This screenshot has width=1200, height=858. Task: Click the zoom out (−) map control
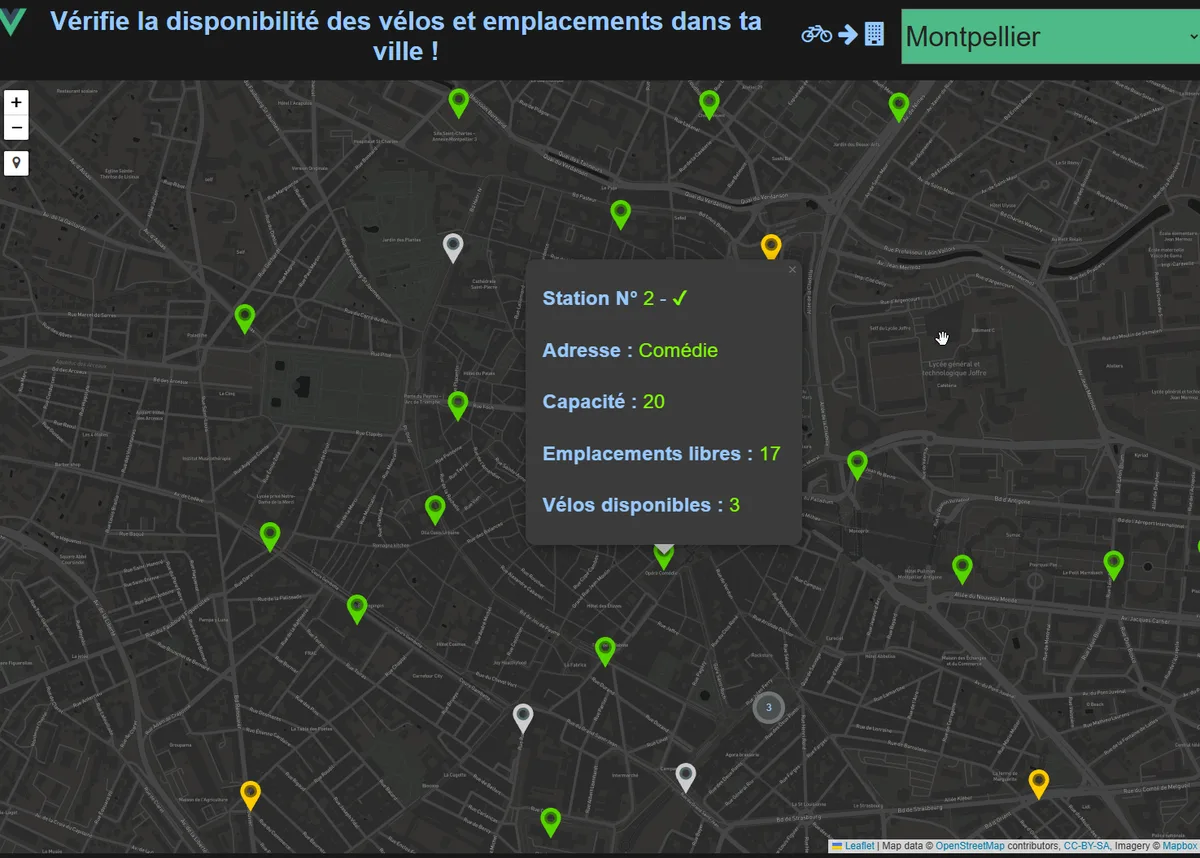pyautogui.click(x=16, y=127)
